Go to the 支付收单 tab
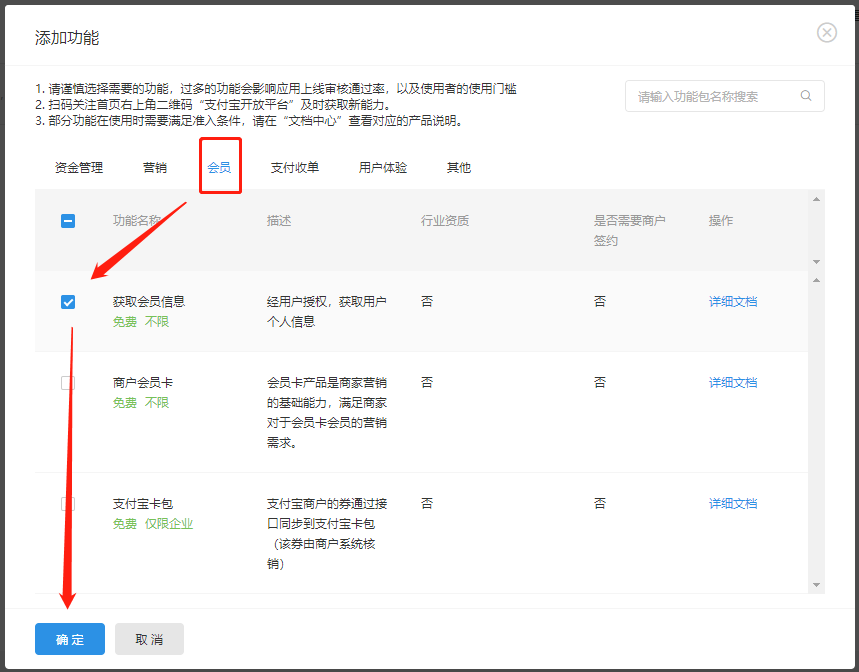This screenshot has width=859, height=672. [295, 167]
